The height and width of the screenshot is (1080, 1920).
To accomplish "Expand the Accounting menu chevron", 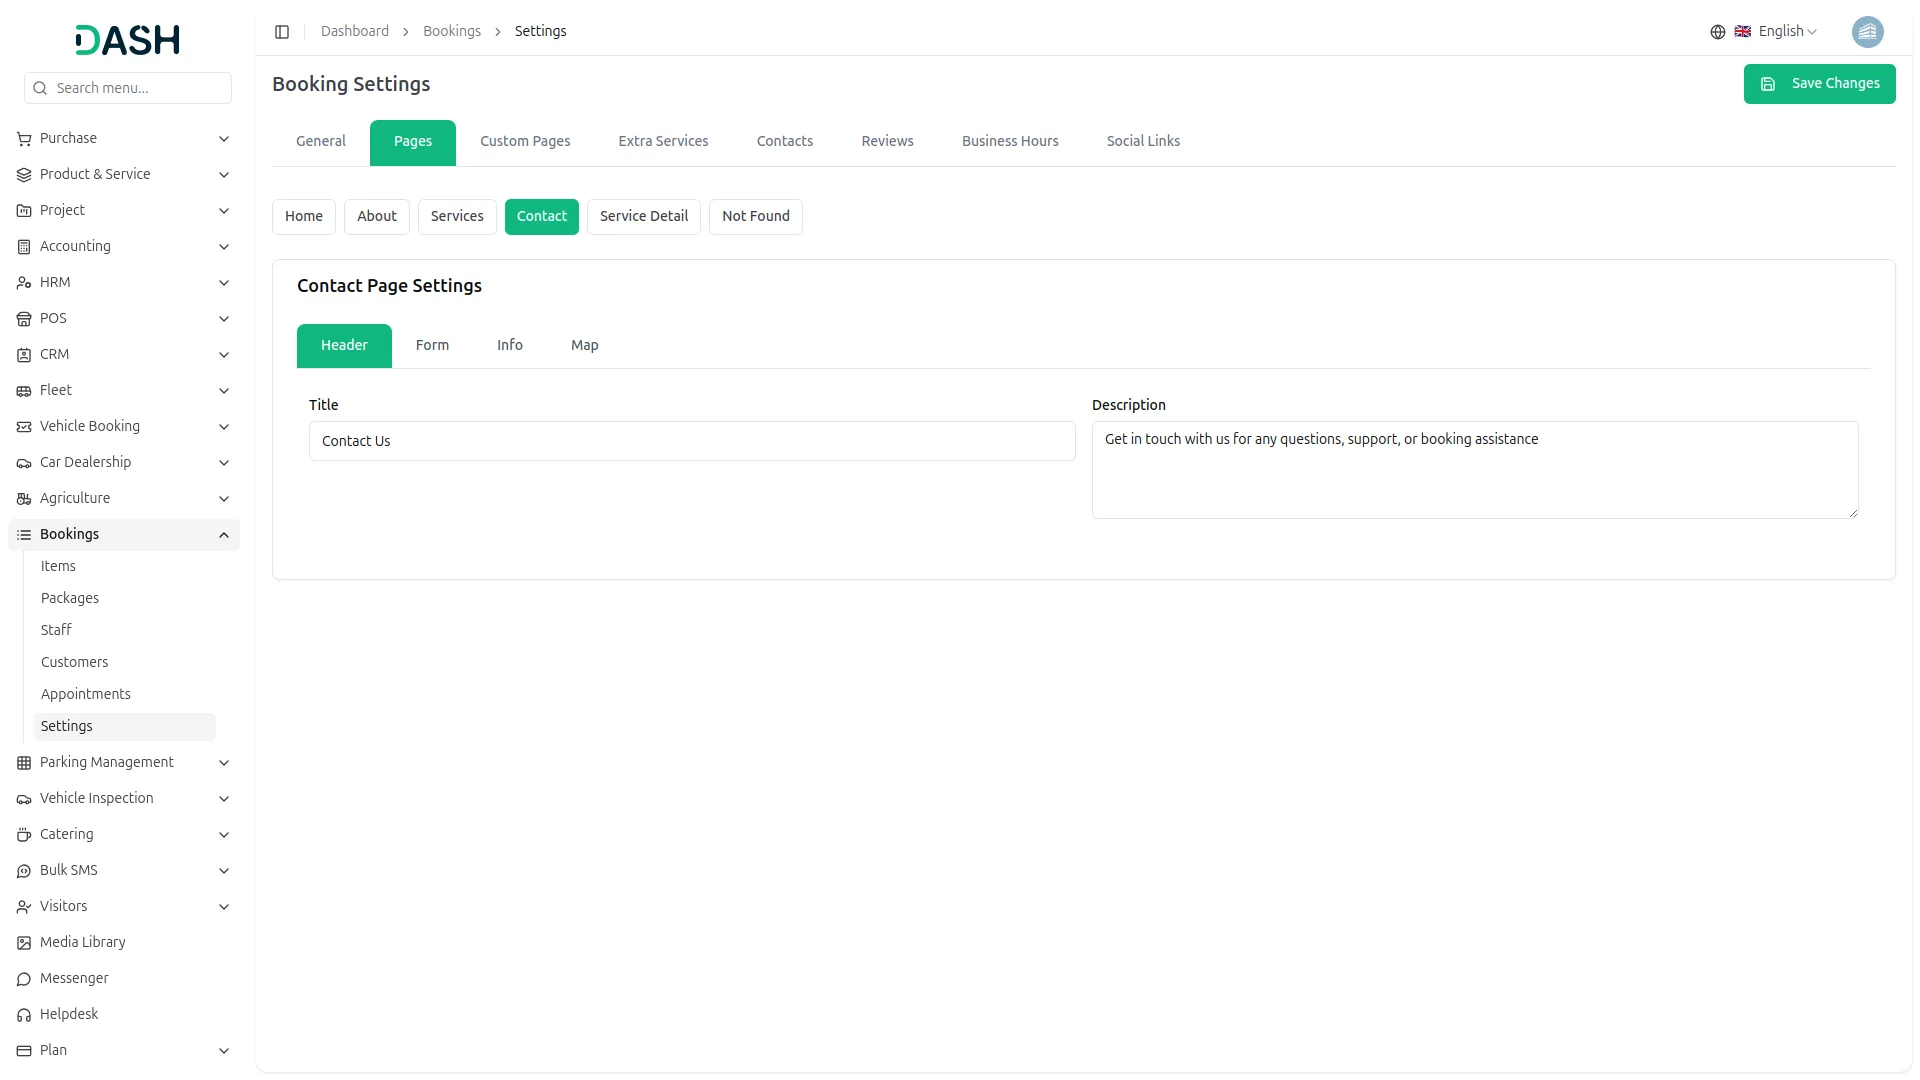I will 224,247.
